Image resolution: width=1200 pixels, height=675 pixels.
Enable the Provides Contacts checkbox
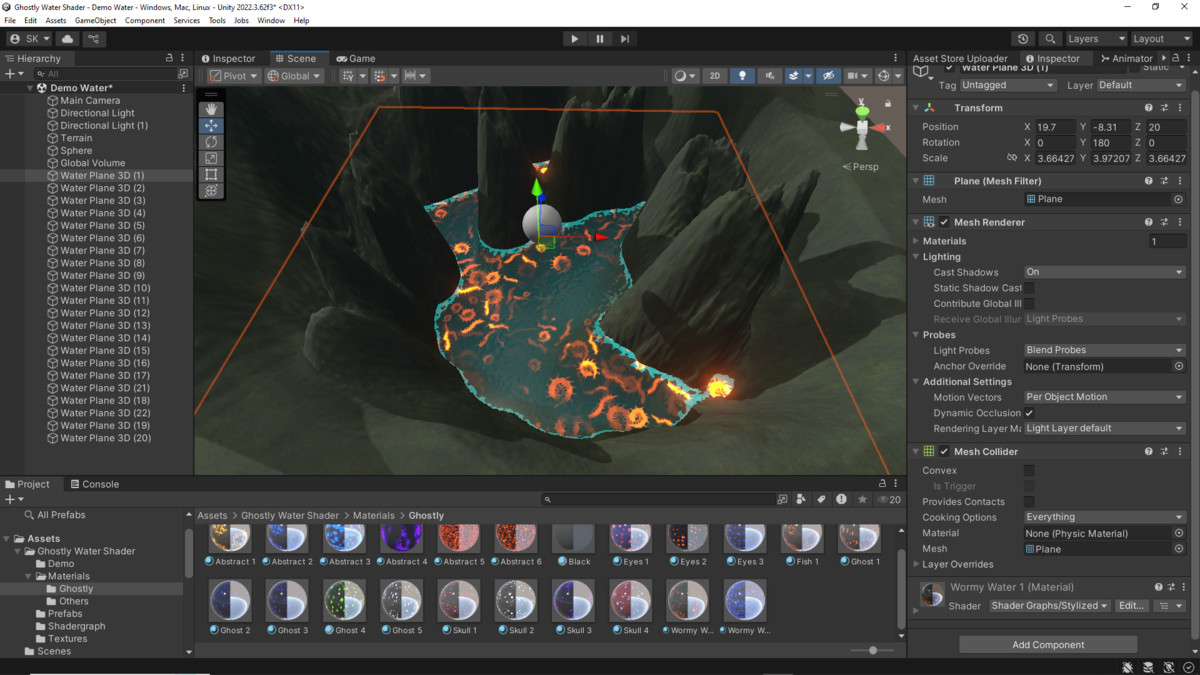point(1029,502)
